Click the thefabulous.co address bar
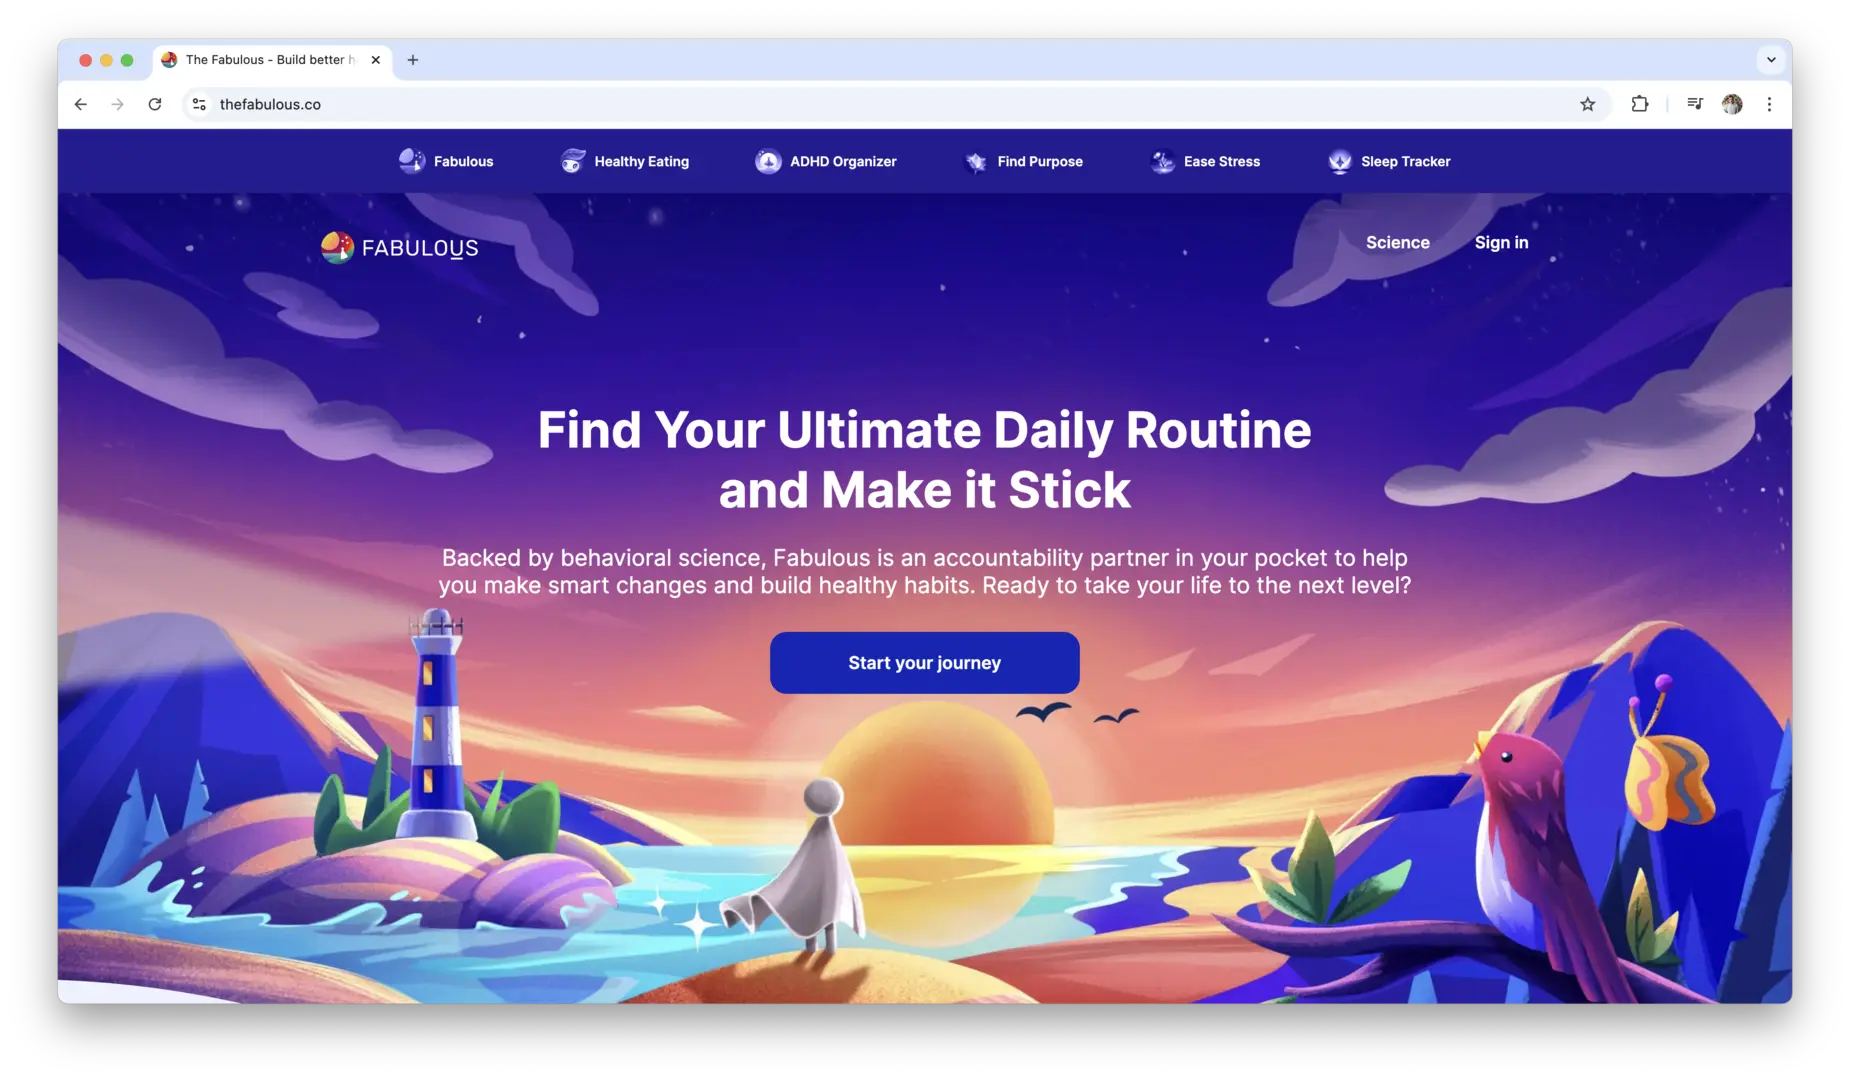Image resolution: width=1850 pixels, height=1080 pixels. tap(880, 104)
